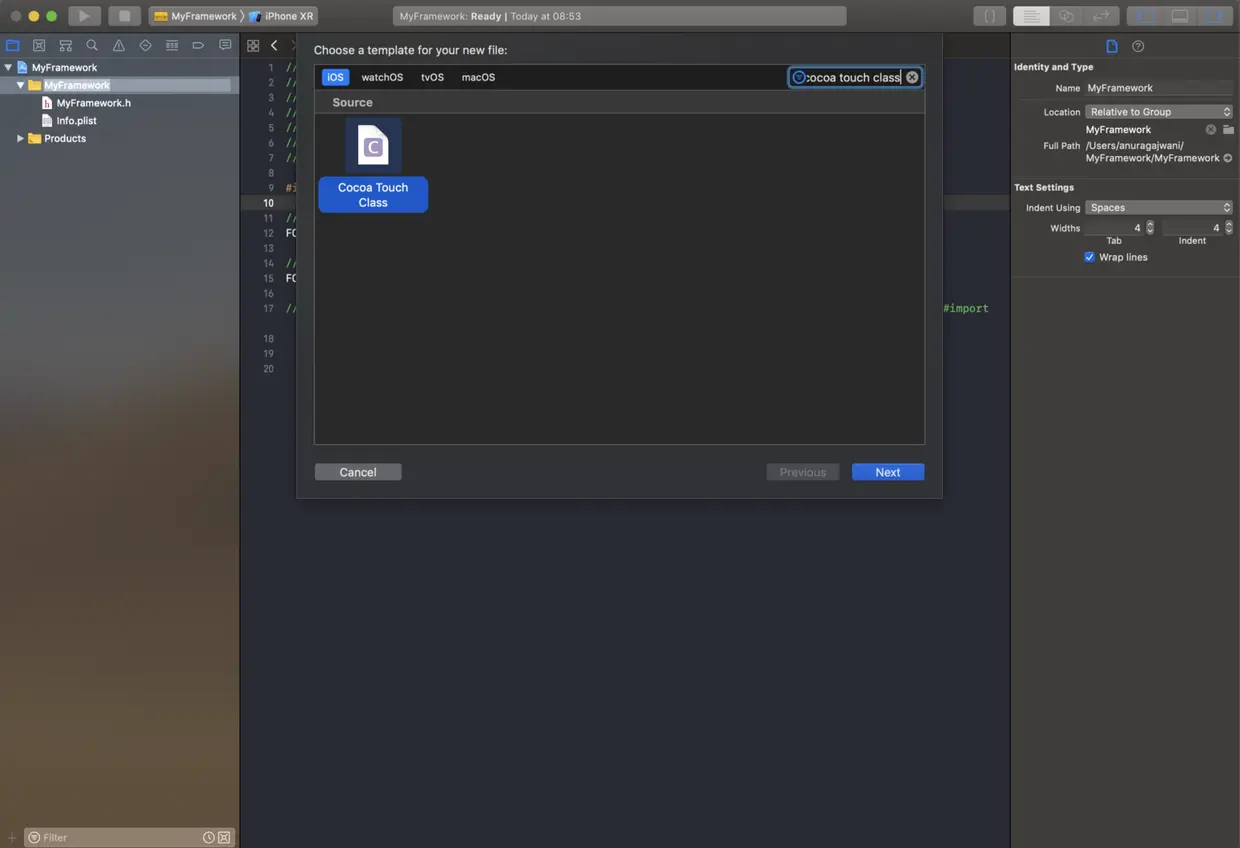This screenshot has width=1240, height=848.
Task: Open the Debug navigator
Action: 172,46
